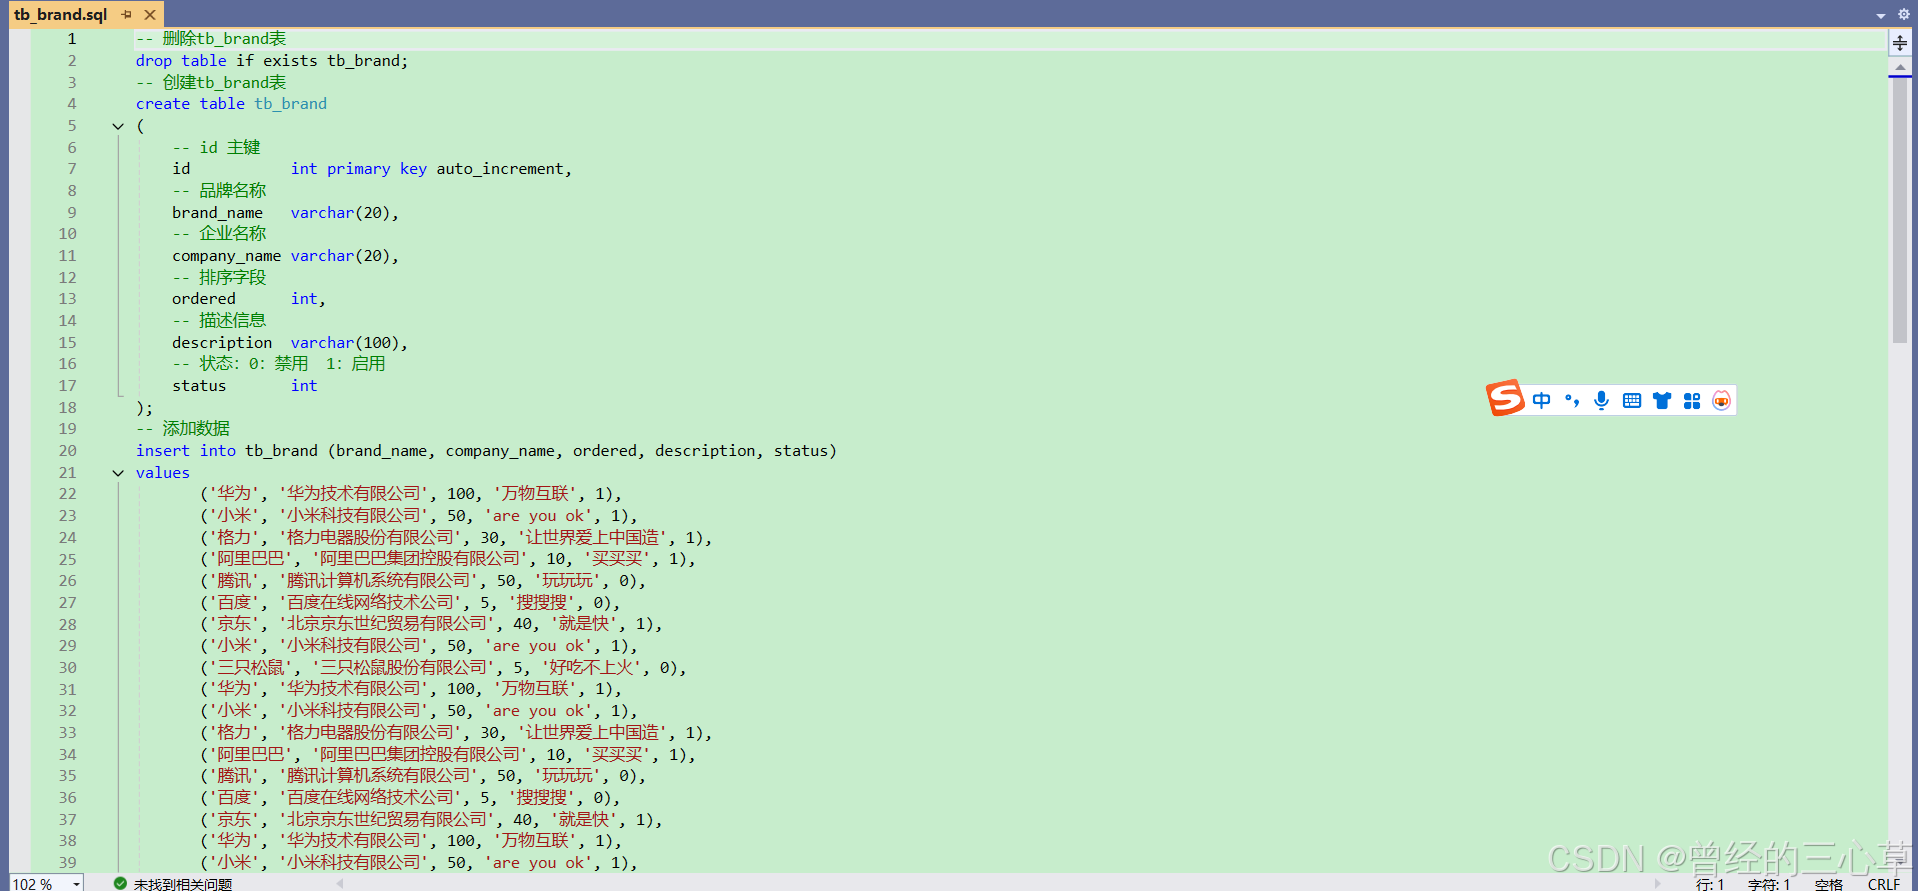Click the editor split handle icon
Viewport: 1918px width, 891px height.
click(x=1900, y=43)
